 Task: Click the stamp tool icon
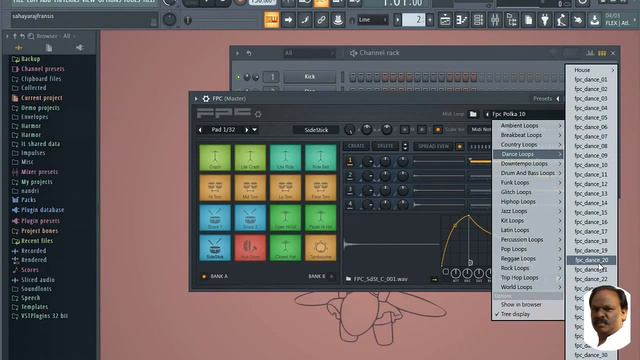(x=338, y=20)
